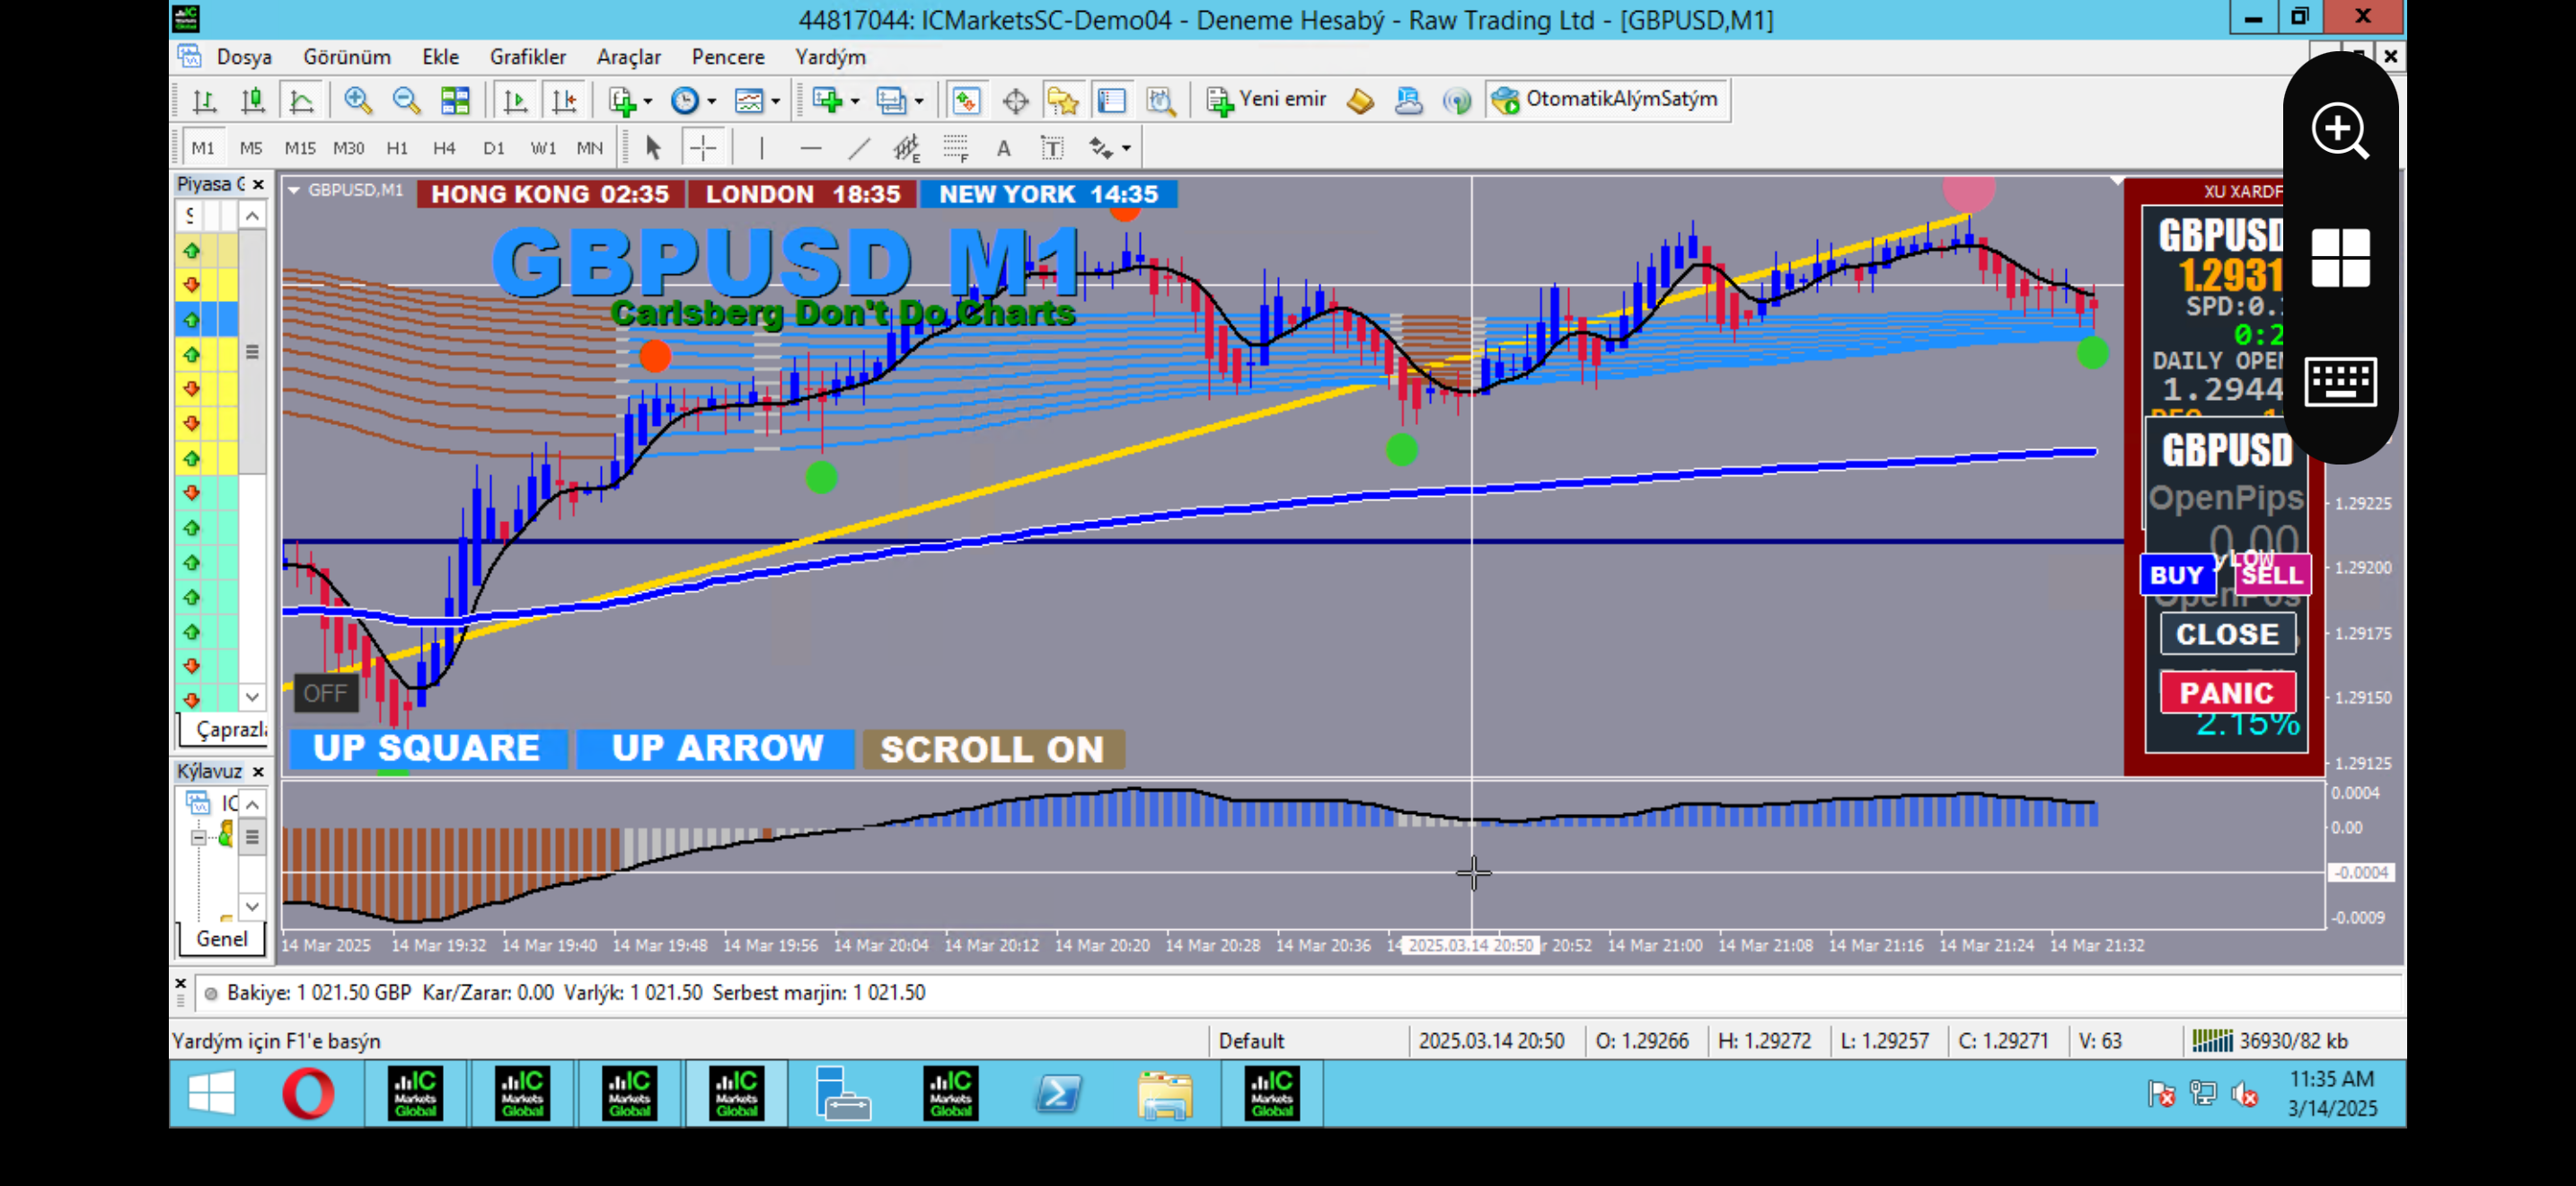Draw a horizontal line tool
Viewport: 2576px width, 1186px height.
pyautogui.click(x=810, y=149)
